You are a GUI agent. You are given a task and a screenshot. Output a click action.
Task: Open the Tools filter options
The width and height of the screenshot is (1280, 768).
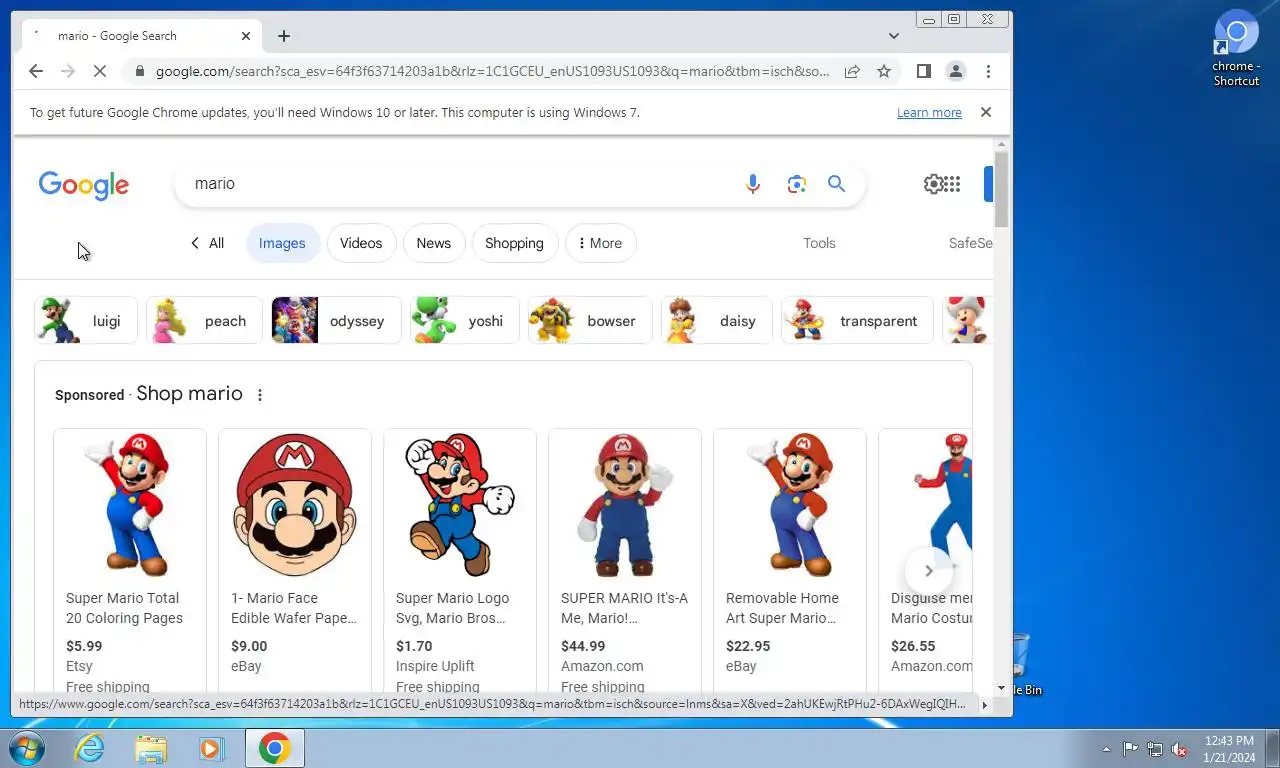[x=819, y=243]
